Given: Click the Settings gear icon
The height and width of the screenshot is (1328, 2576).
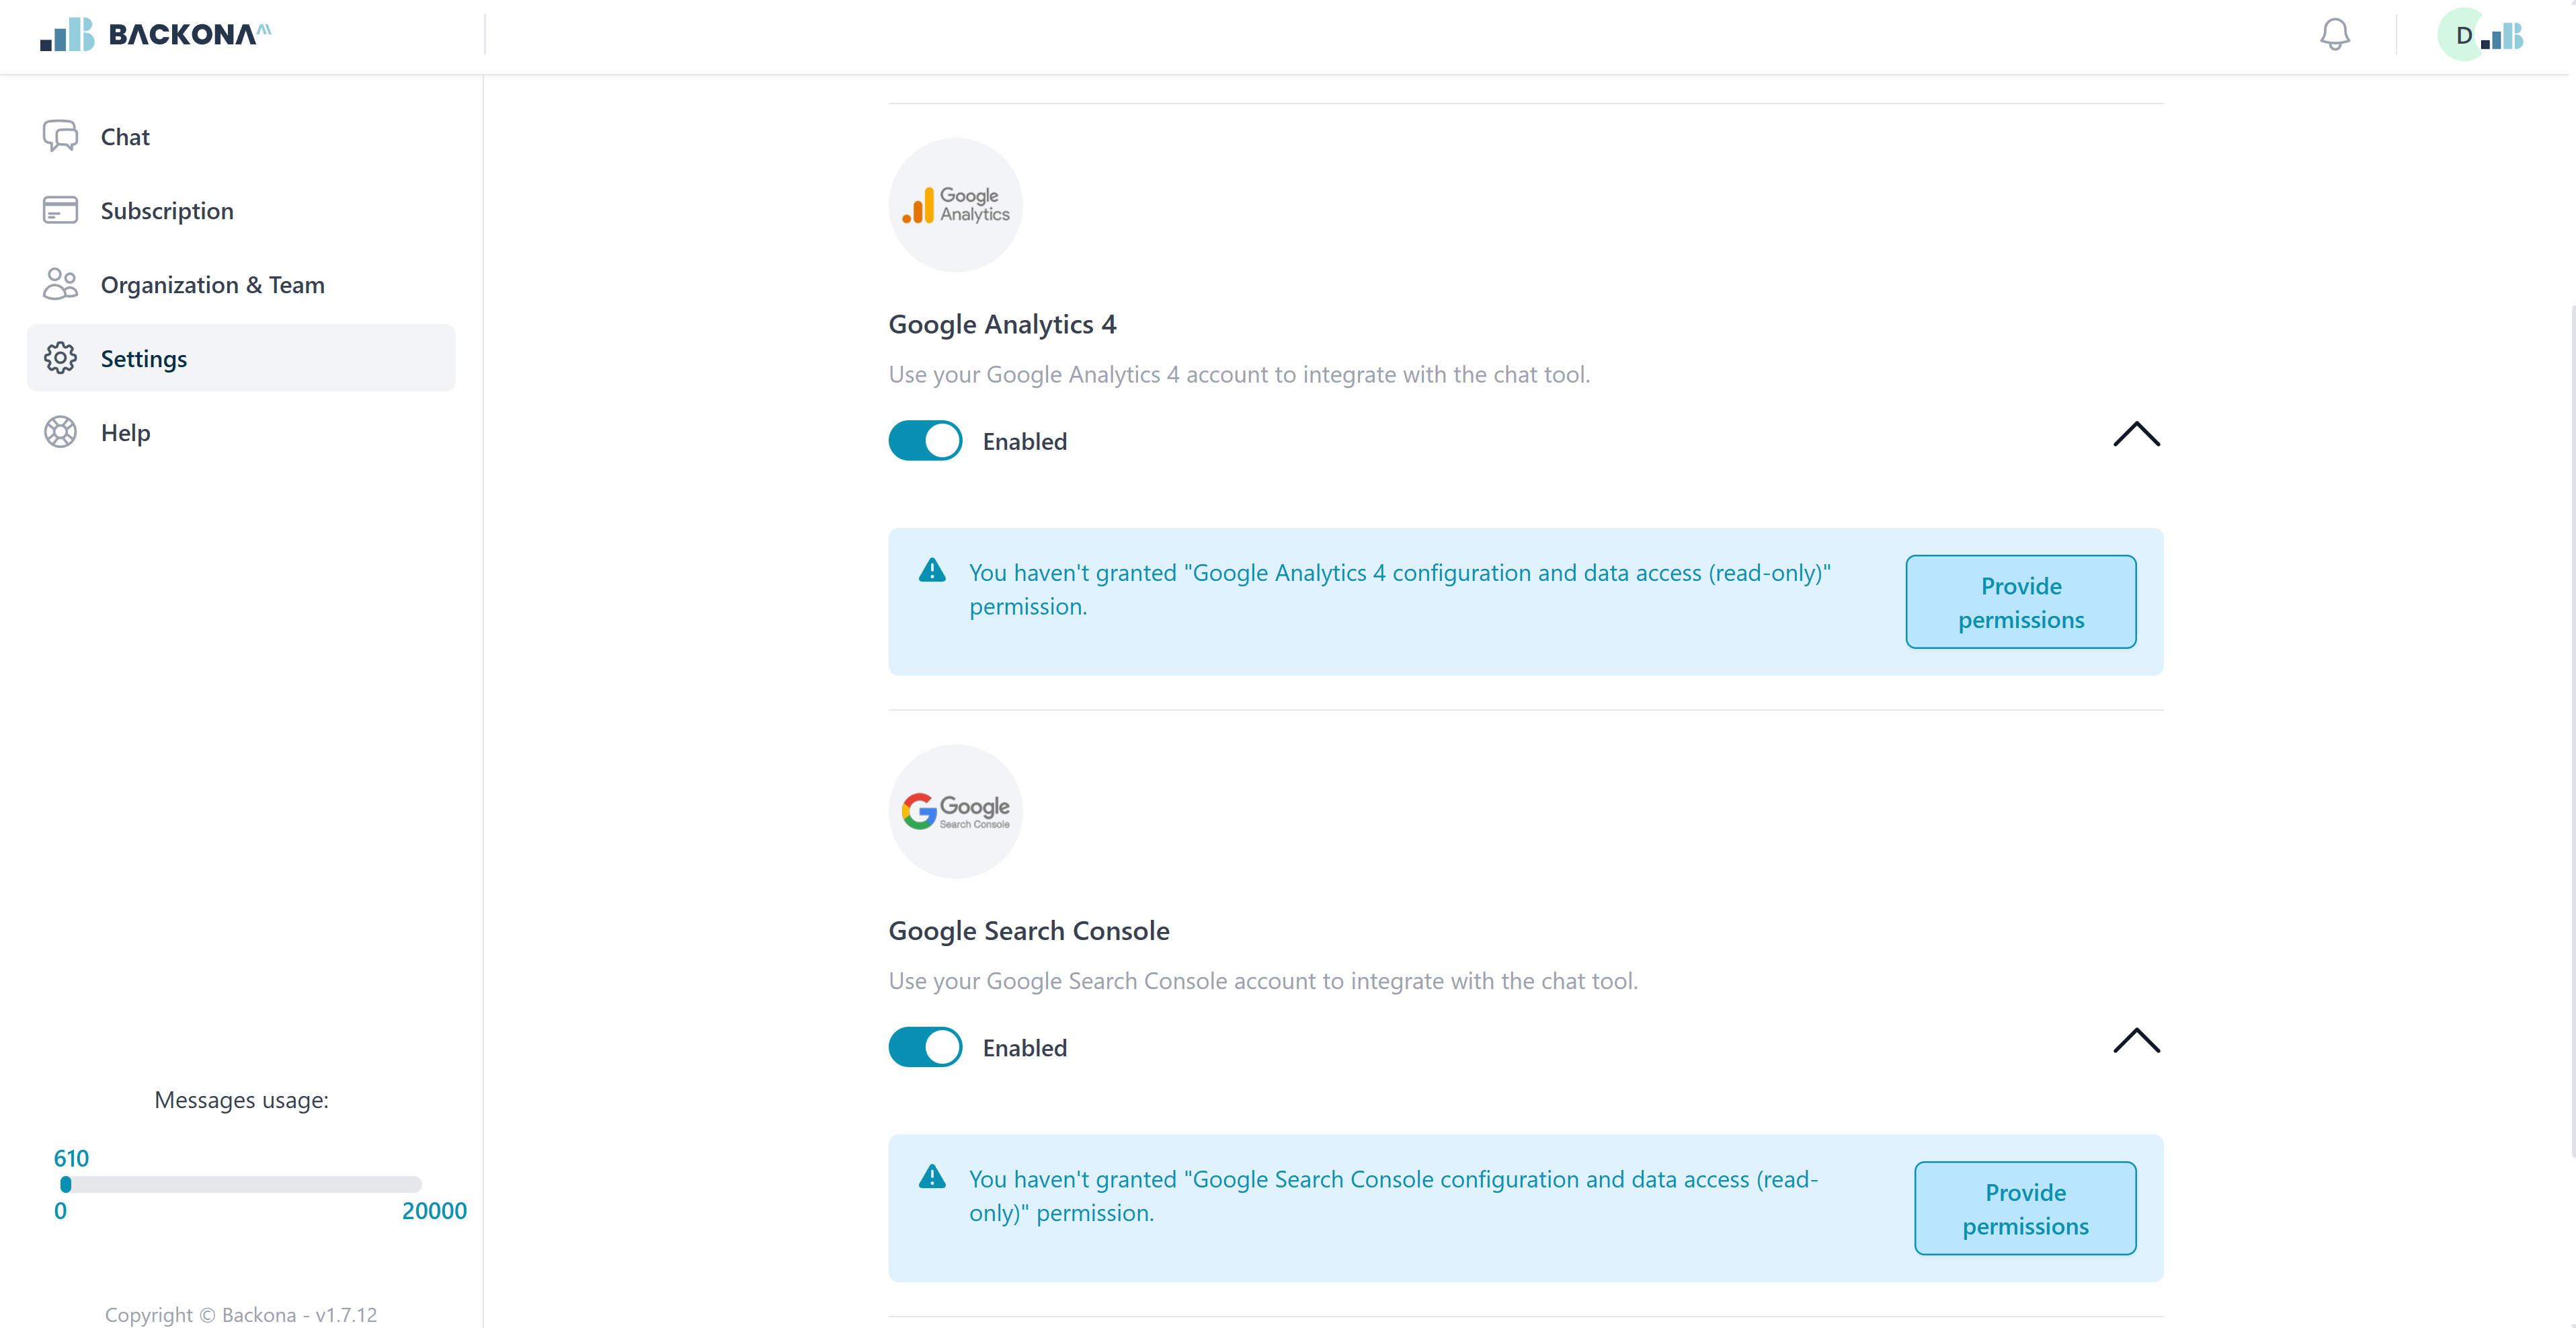Looking at the screenshot, I should pyautogui.click(x=60, y=358).
